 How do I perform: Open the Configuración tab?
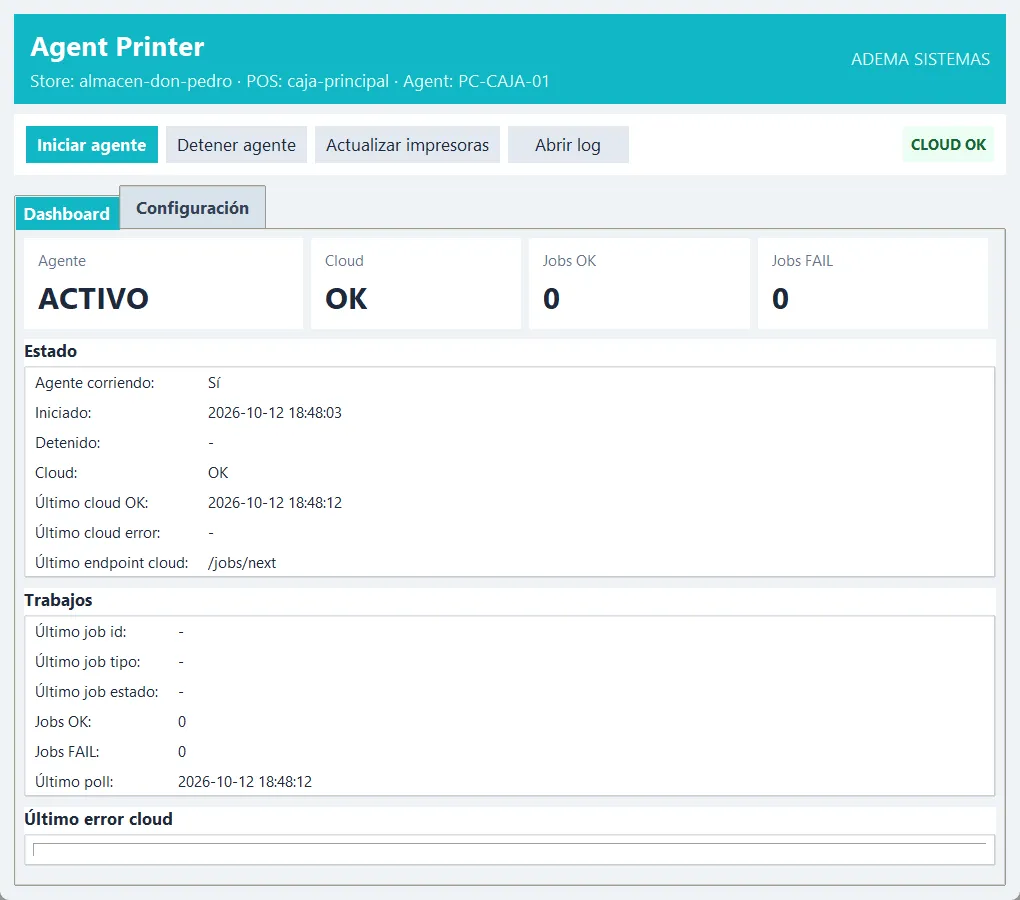click(x=193, y=207)
